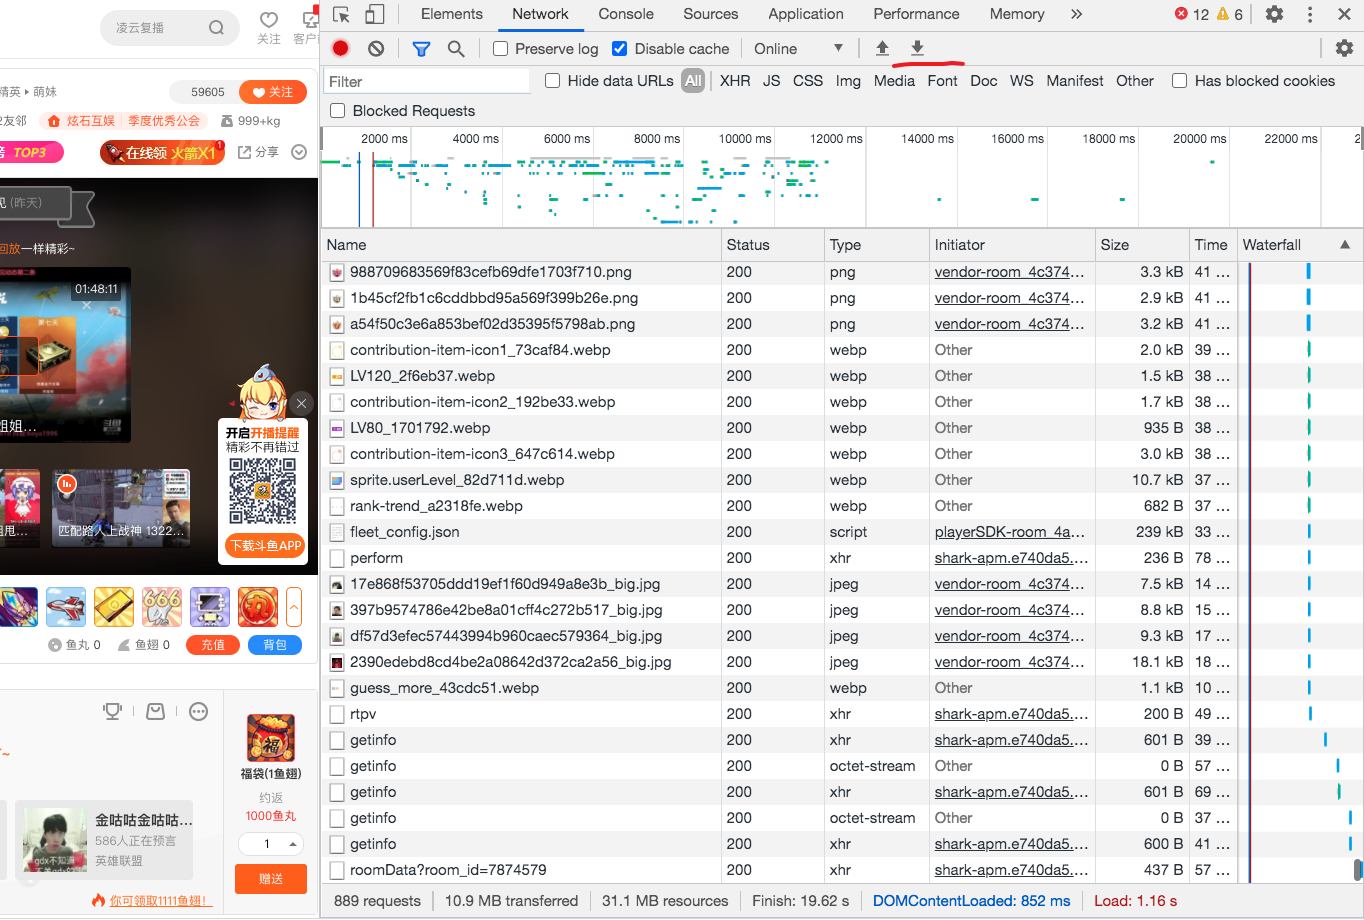Toggle the network filter funnel icon
The image size is (1364, 920).
[421, 48]
